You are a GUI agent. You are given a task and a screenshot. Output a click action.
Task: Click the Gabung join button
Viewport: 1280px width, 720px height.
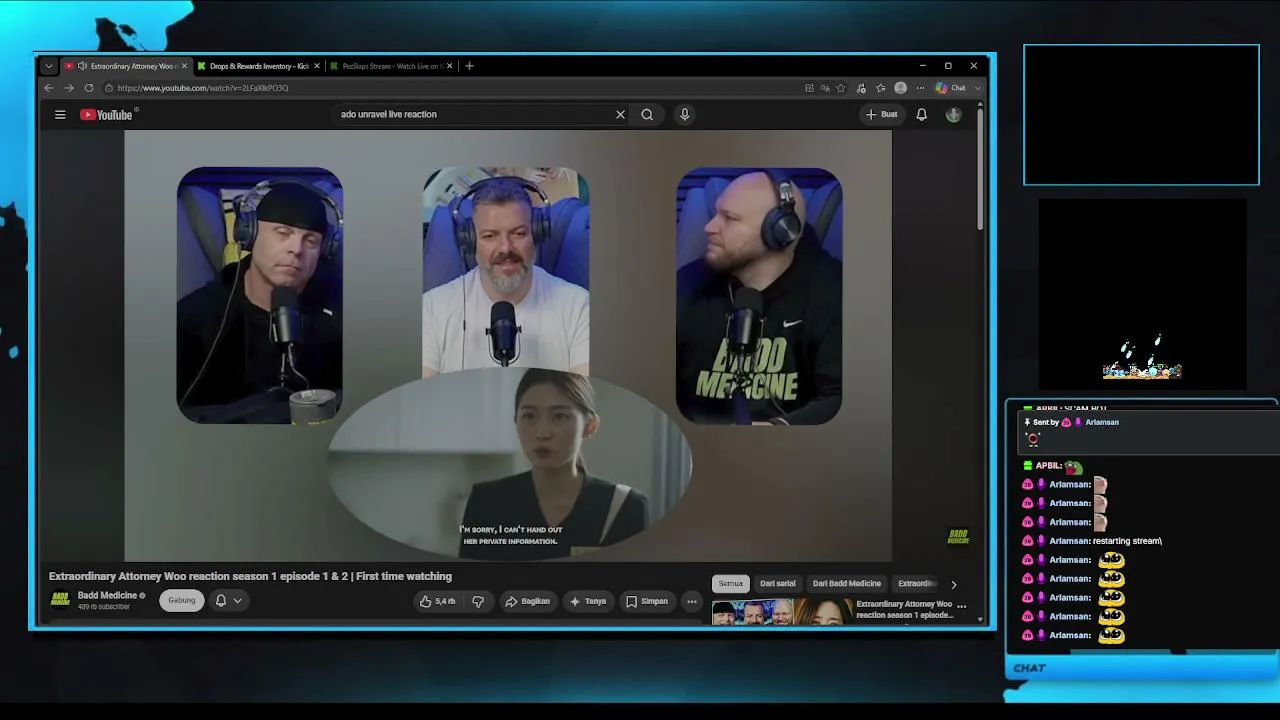click(x=182, y=600)
